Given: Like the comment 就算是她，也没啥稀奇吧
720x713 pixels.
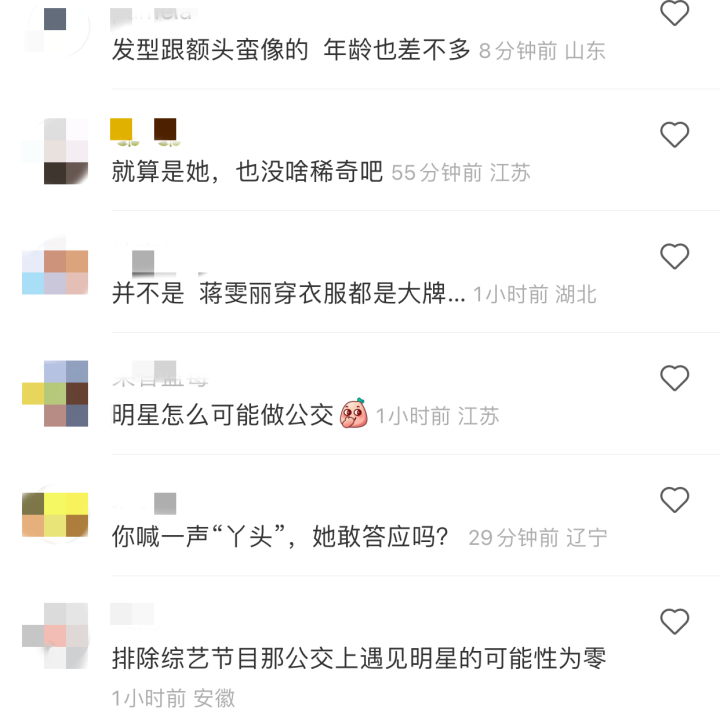Looking at the screenshot, I should [674, 135].
